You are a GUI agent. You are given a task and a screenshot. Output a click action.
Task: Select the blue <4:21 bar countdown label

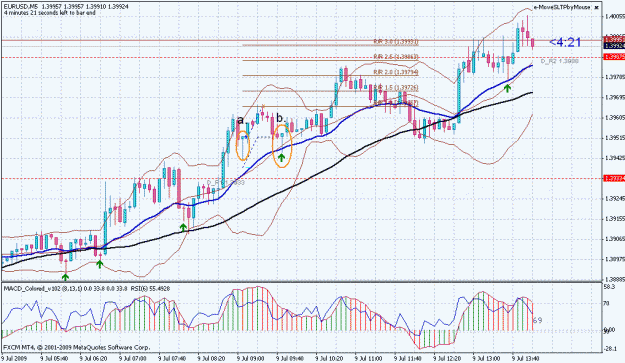tap(565, 42)
